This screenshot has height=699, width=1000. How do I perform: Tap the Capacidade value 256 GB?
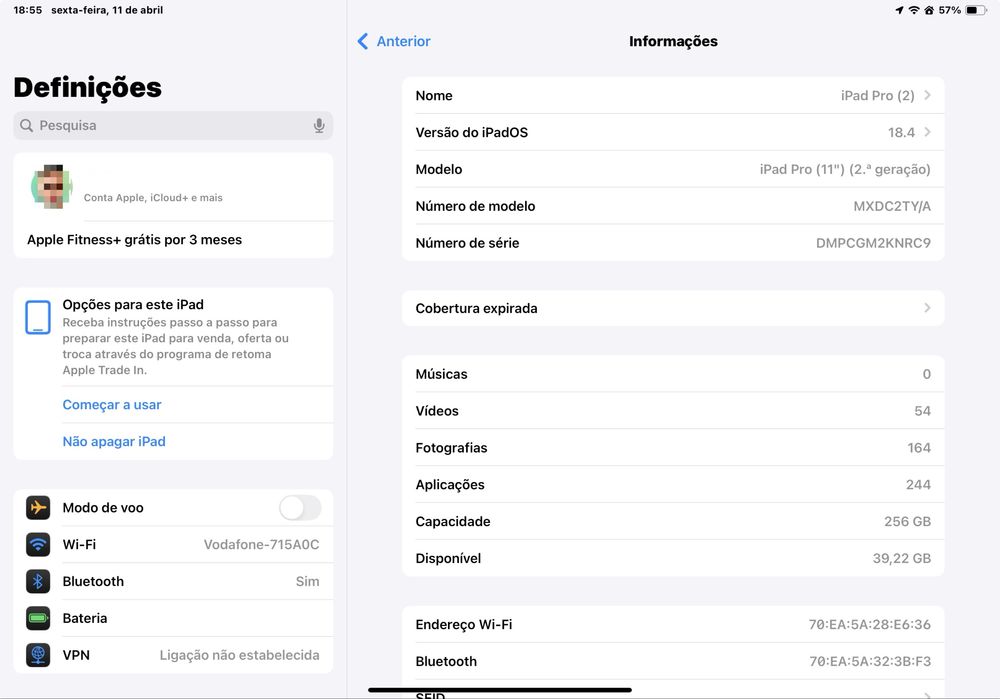click(x=908, y=522)
